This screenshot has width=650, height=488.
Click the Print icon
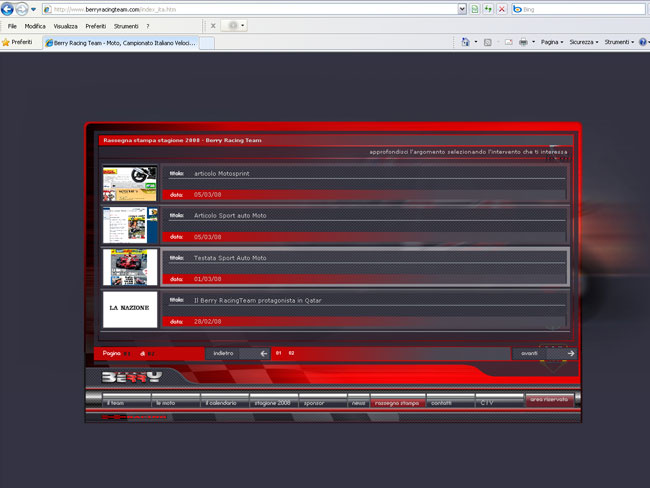524,42
